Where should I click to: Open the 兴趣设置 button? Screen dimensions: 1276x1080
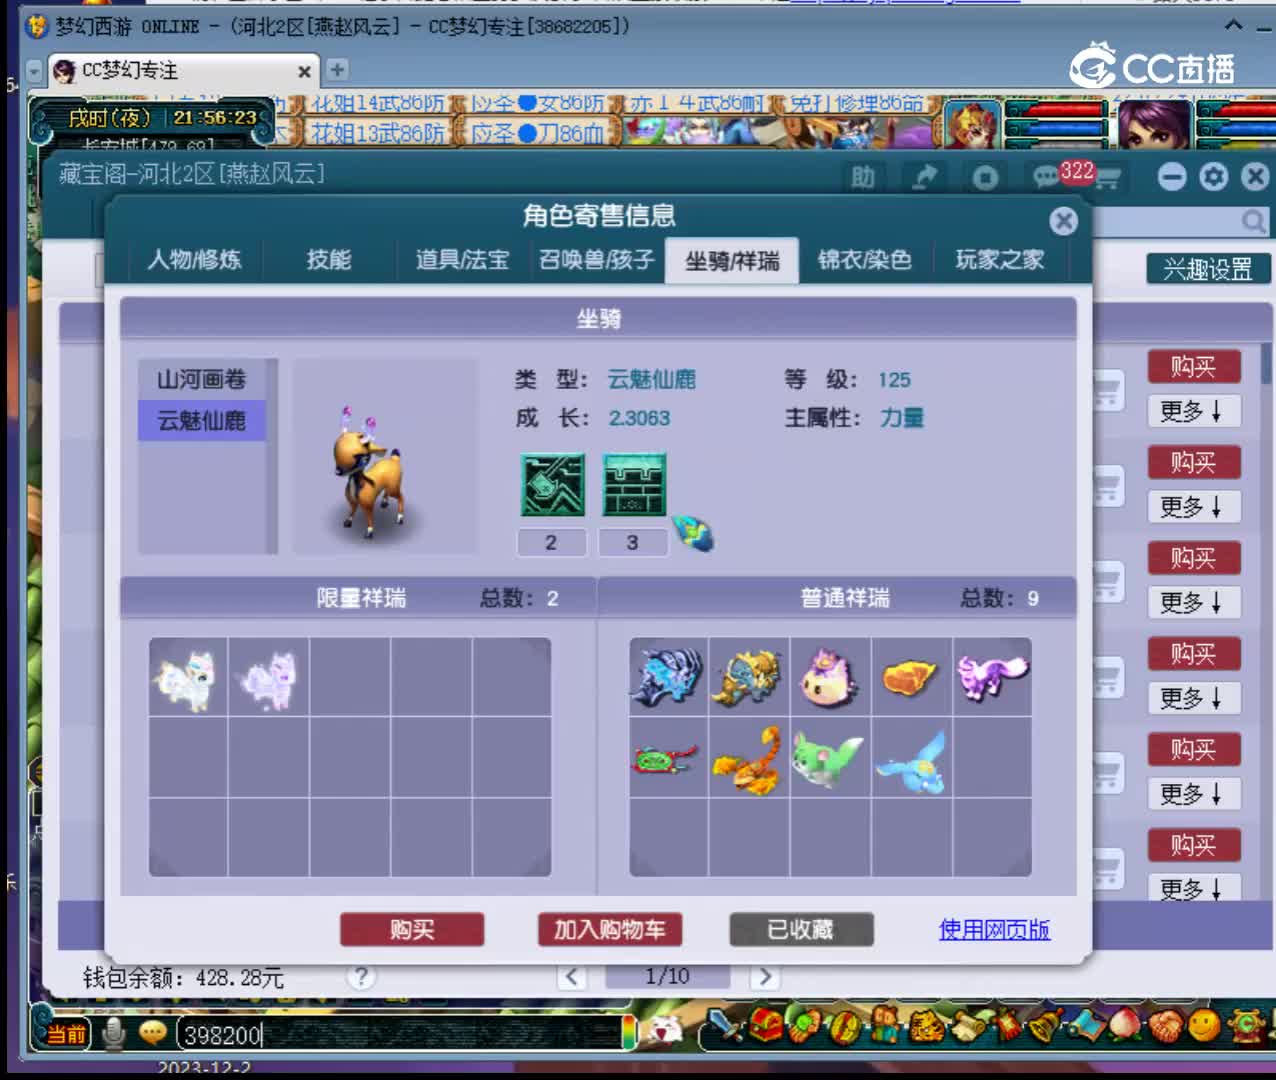click(x=1208, y=269)
